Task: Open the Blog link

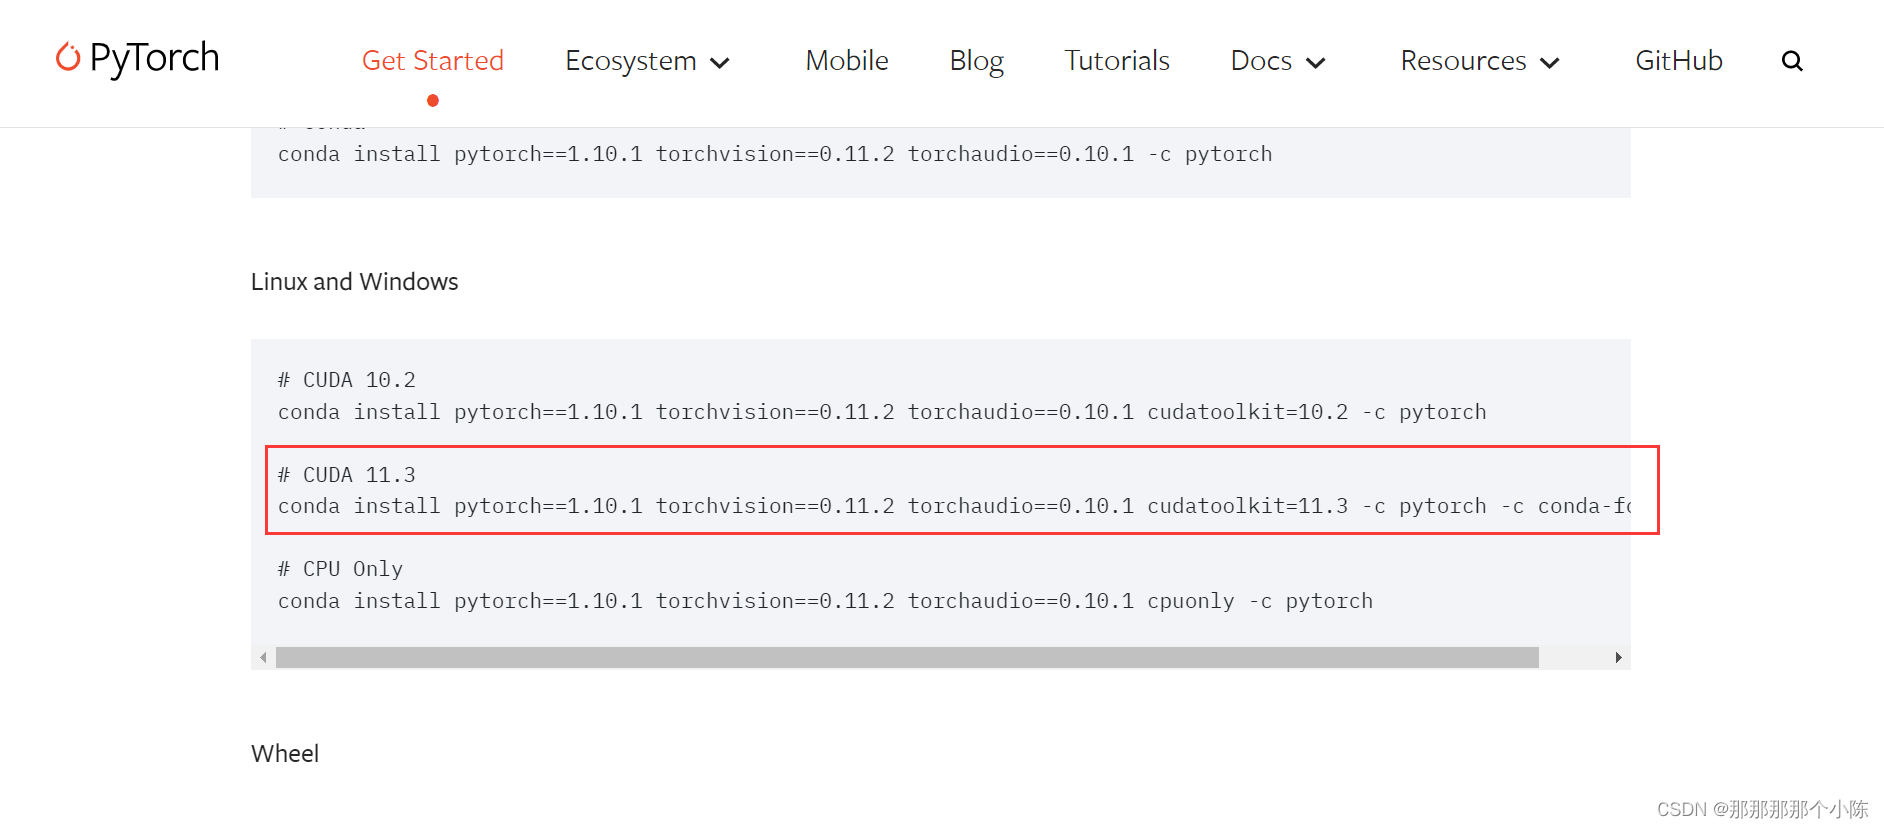Action: click(x=976, y=61)
